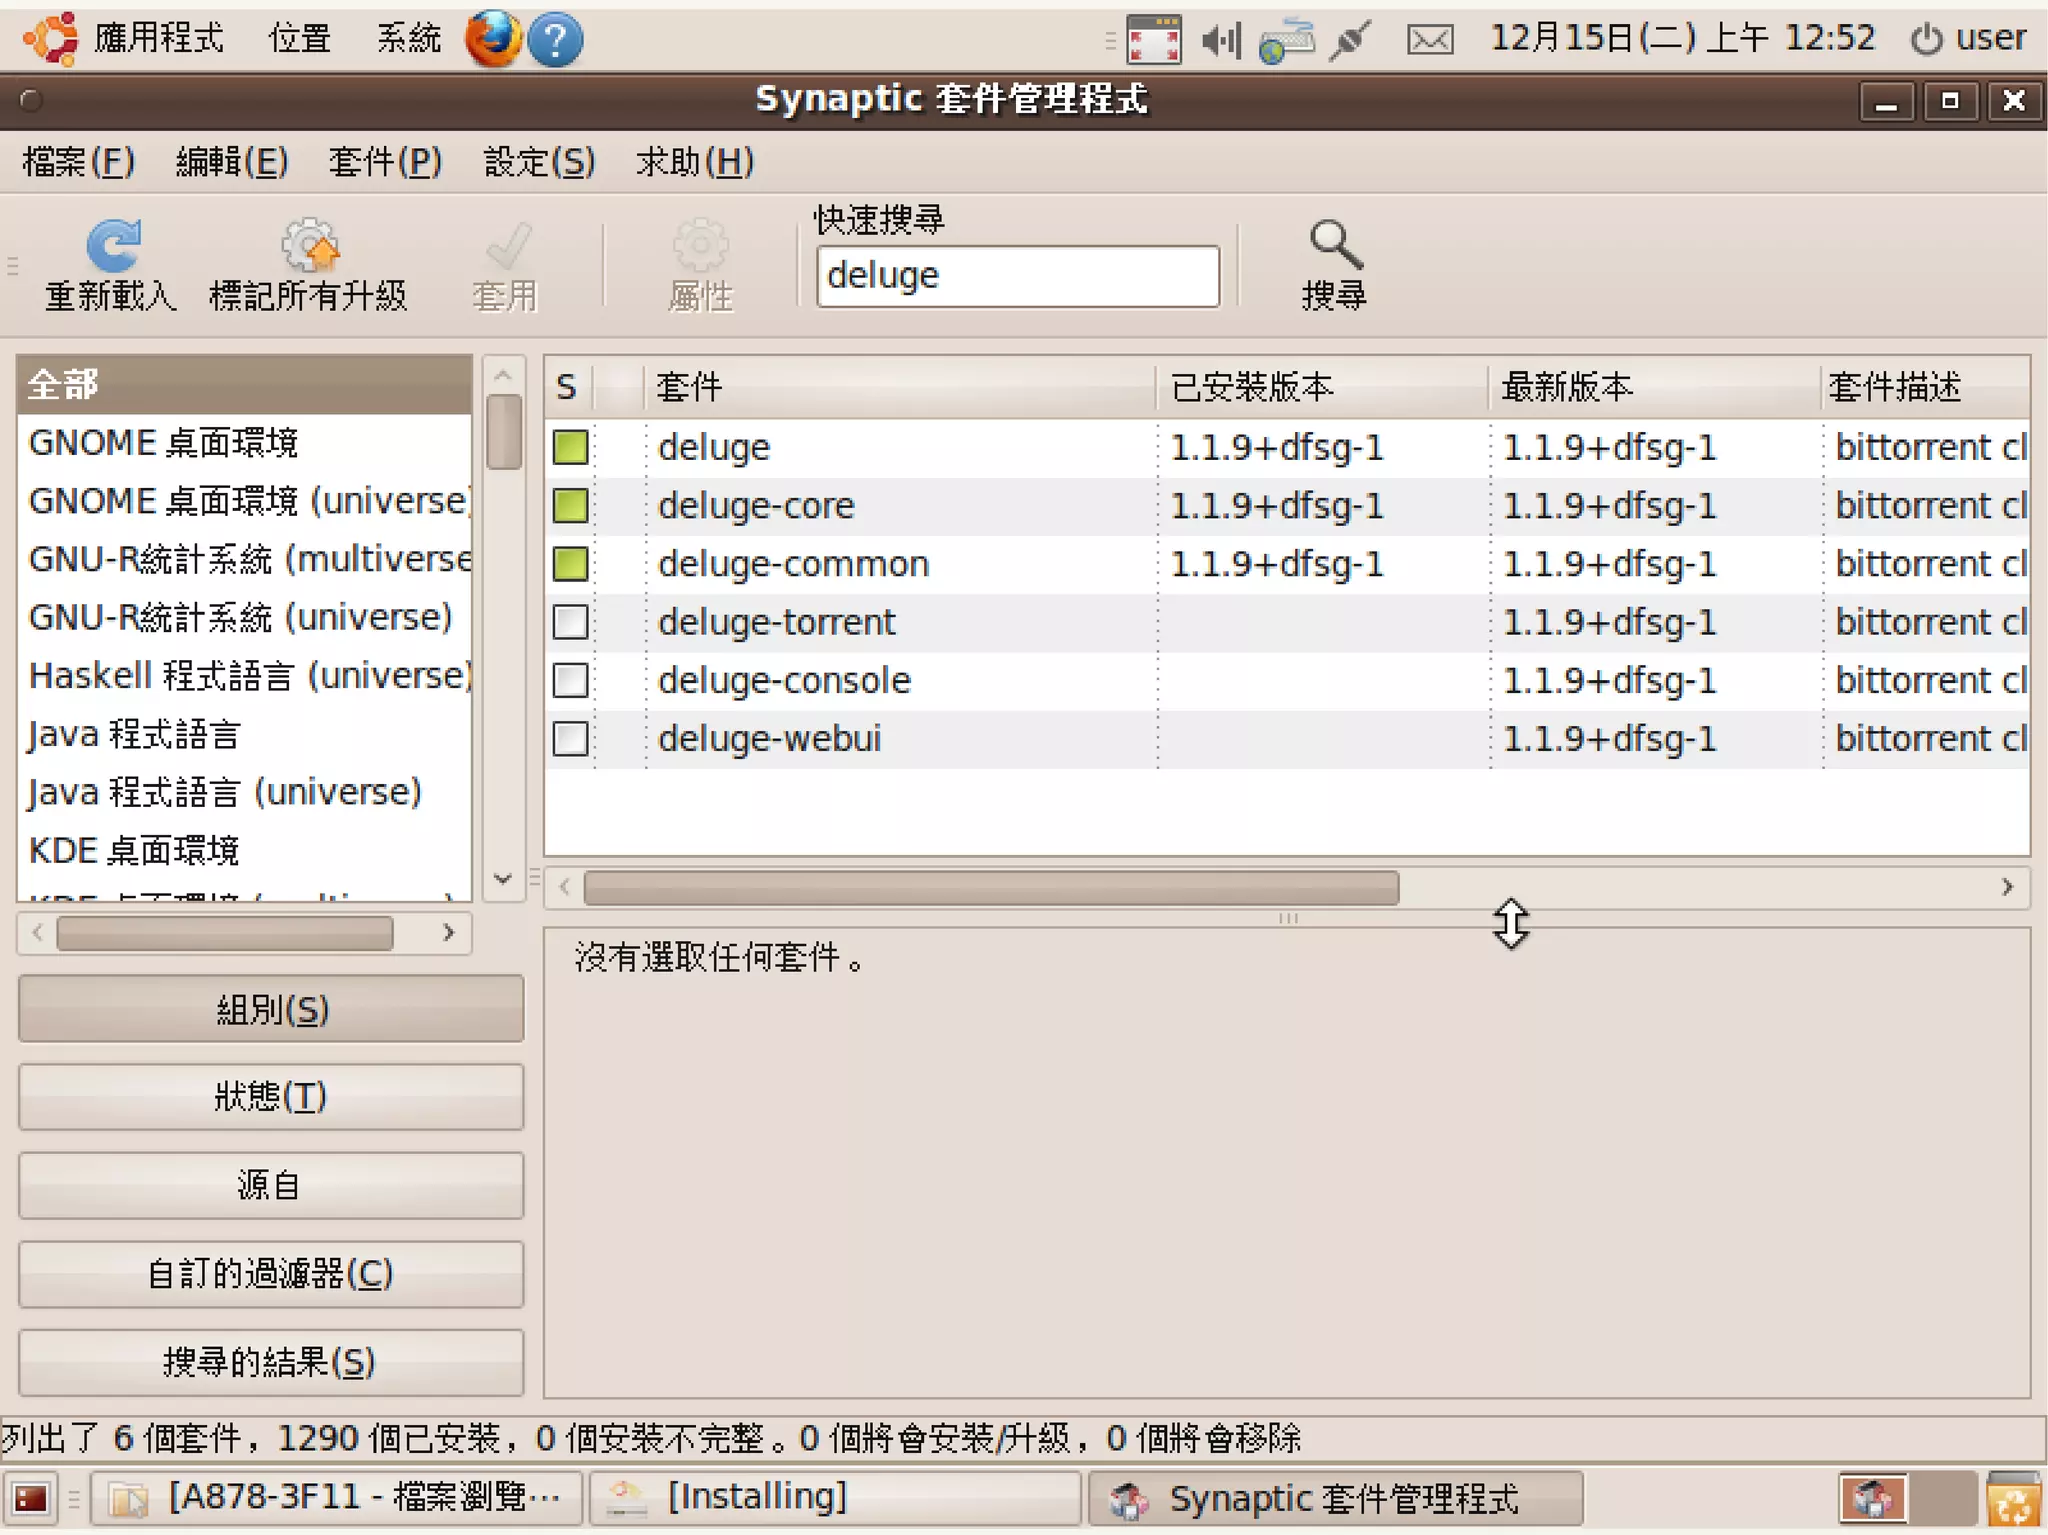Select GNU-R統計系統 (multiverse) category
Image resolution: width=2048 pixels, height=1535 pixels.
pos(244,559)
